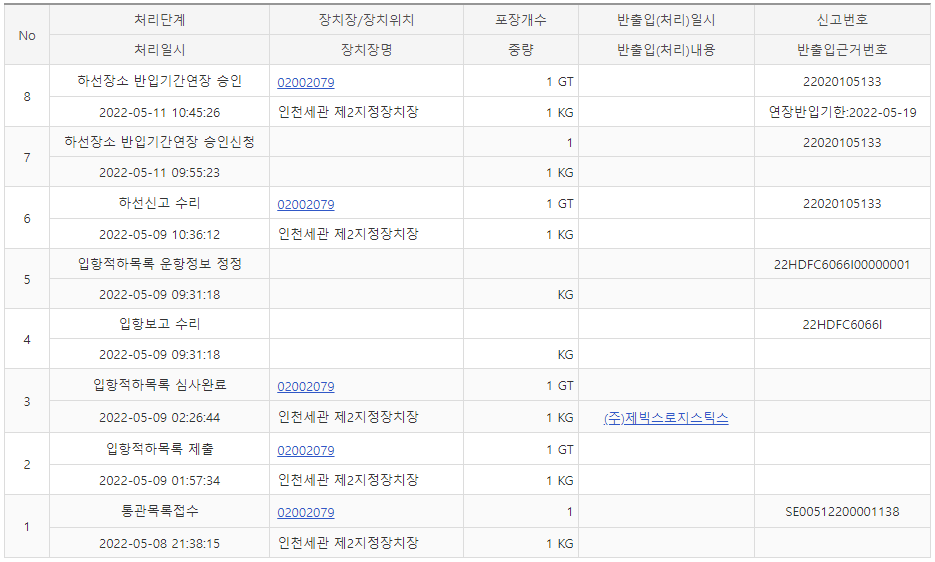Click the SE00512200001138 number
935x562 pixels.
842,512
